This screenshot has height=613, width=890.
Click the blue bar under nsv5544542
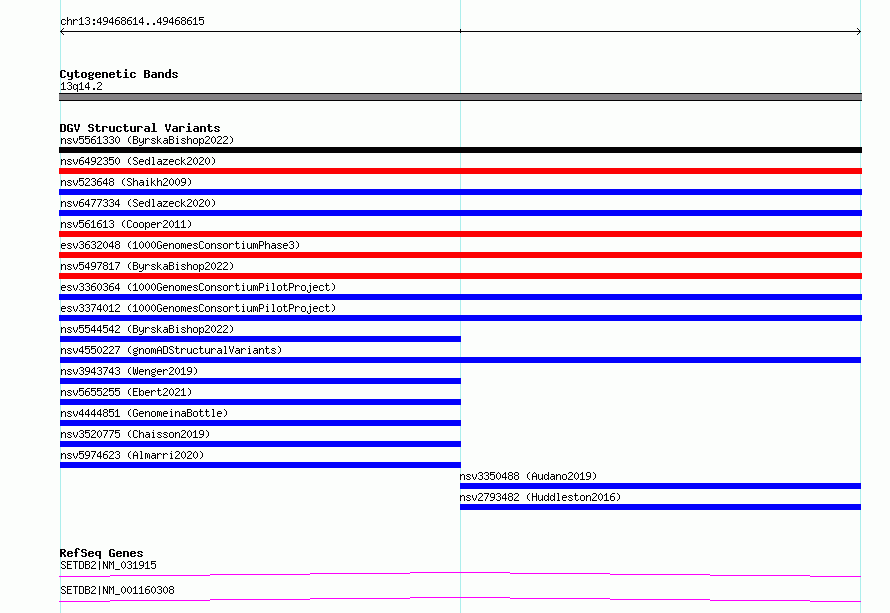[x=260, y=339]
